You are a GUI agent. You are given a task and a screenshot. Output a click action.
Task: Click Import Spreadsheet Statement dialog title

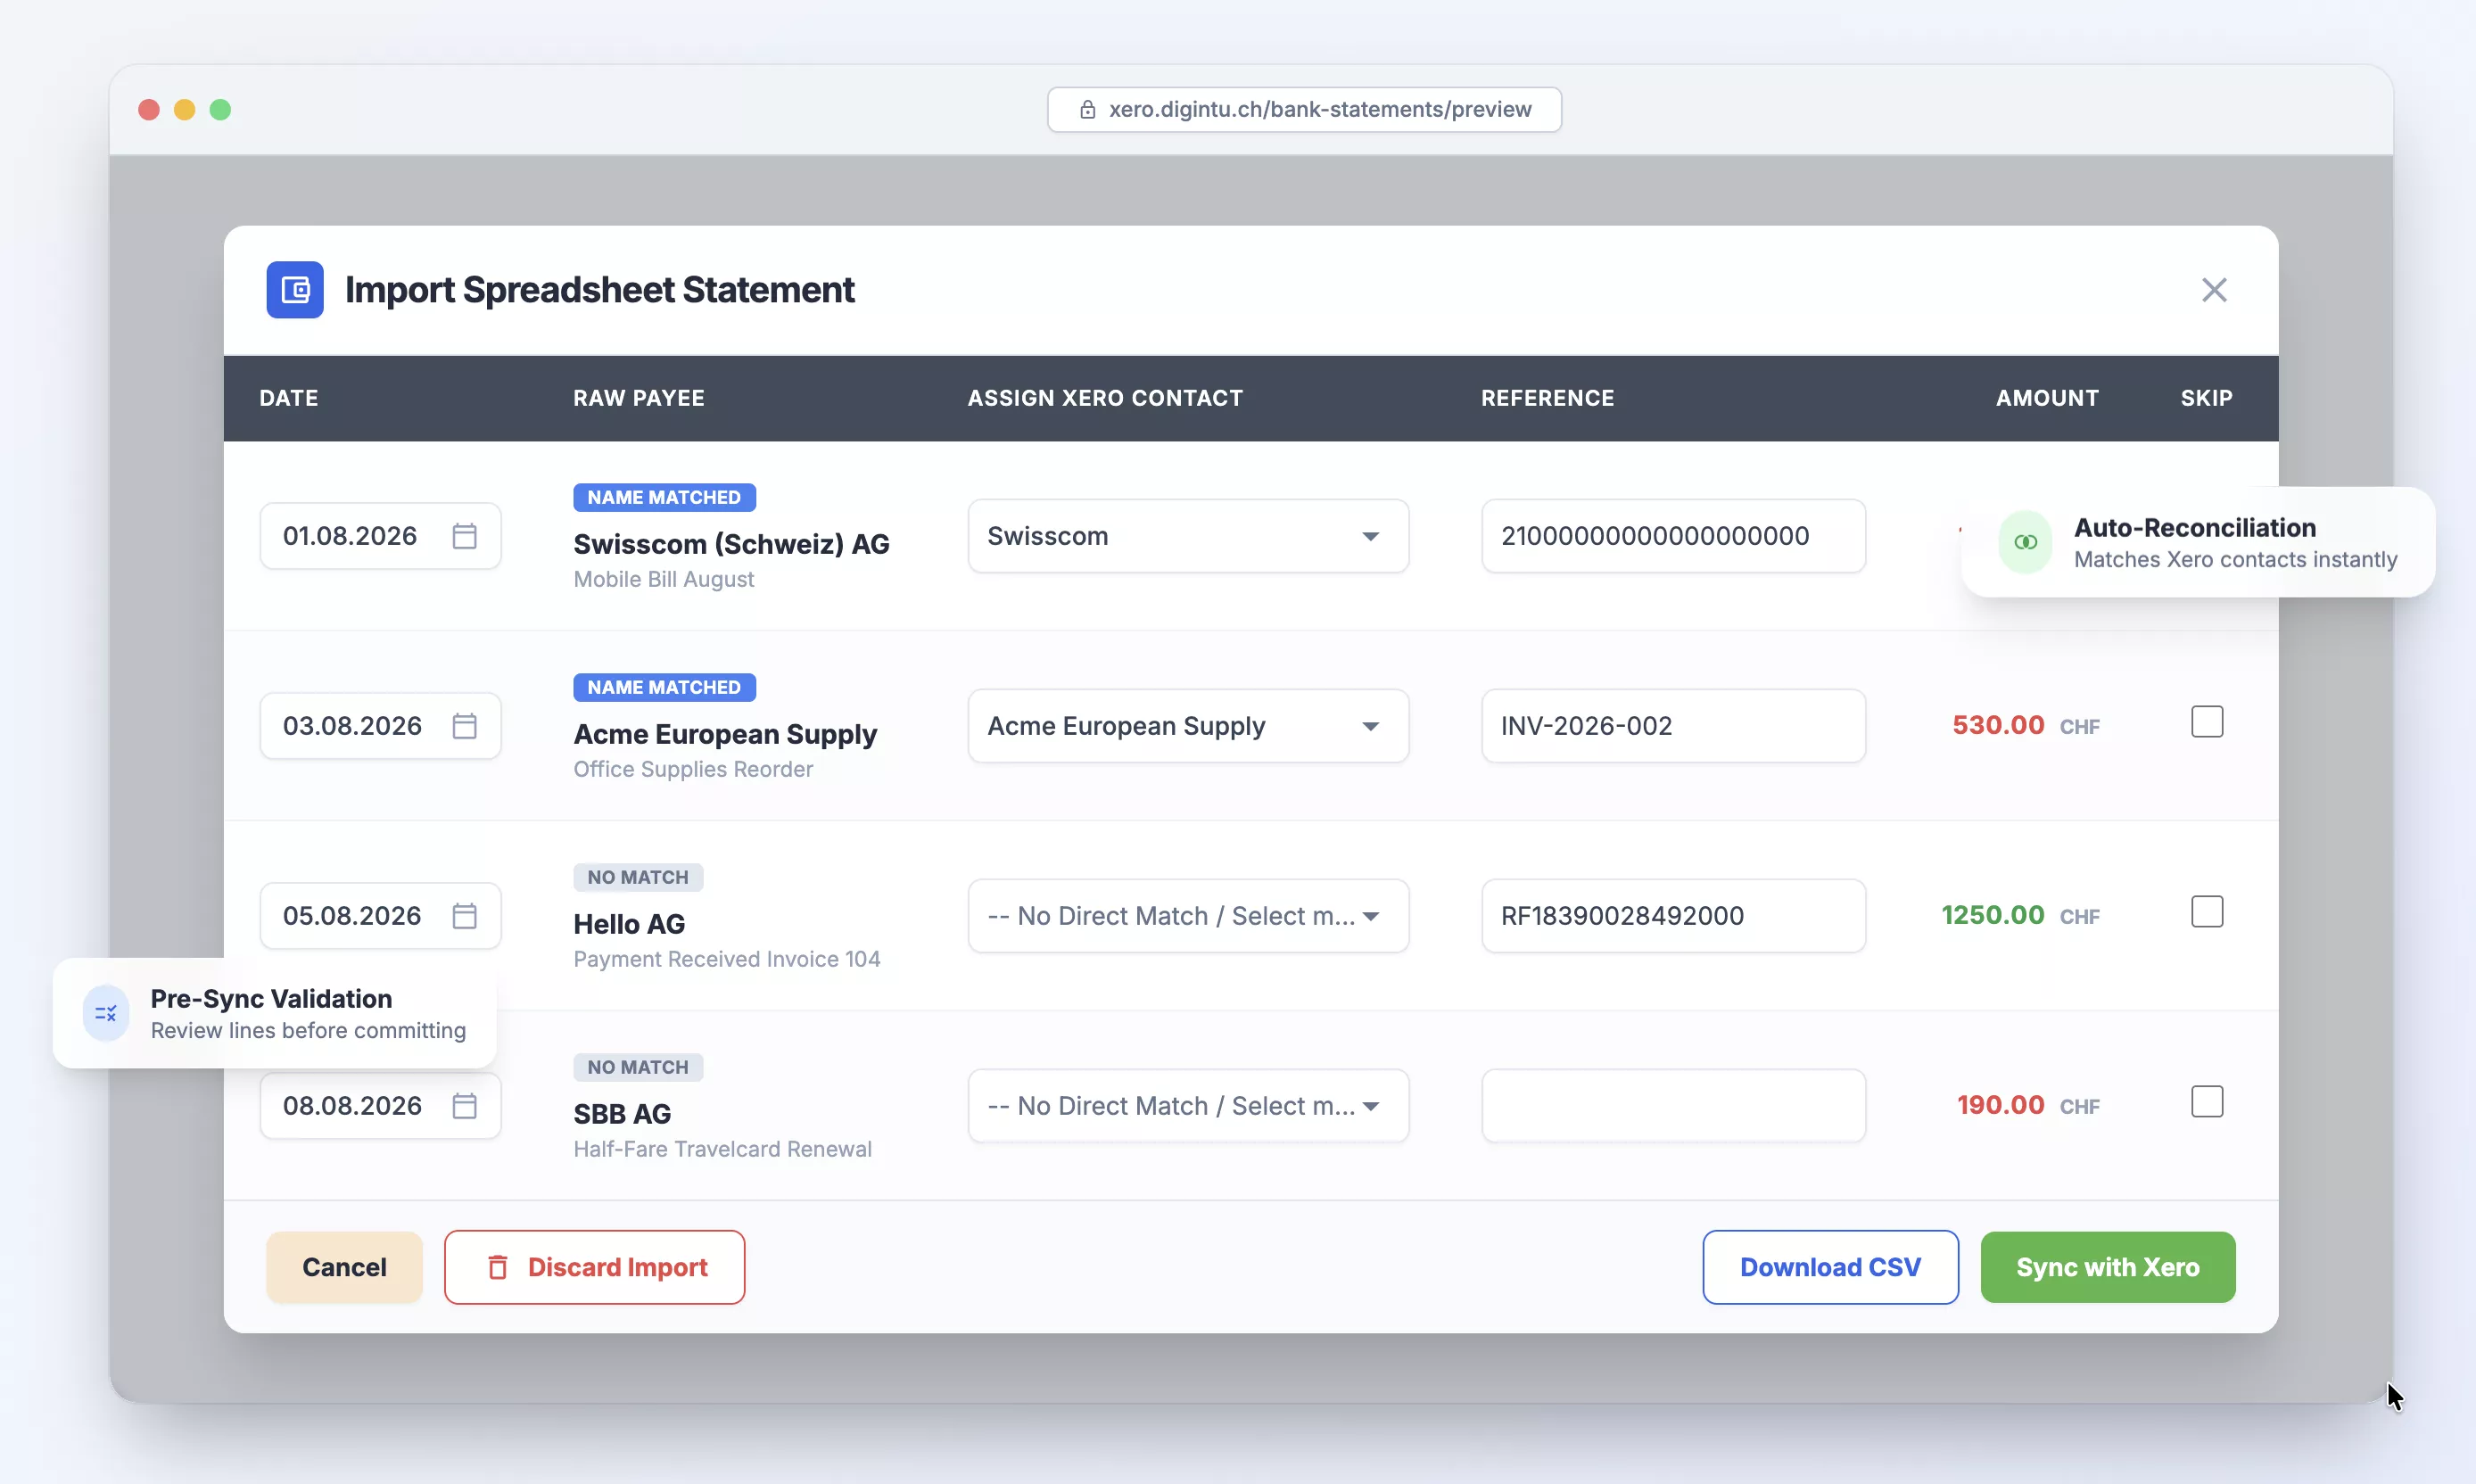point(600,290)
